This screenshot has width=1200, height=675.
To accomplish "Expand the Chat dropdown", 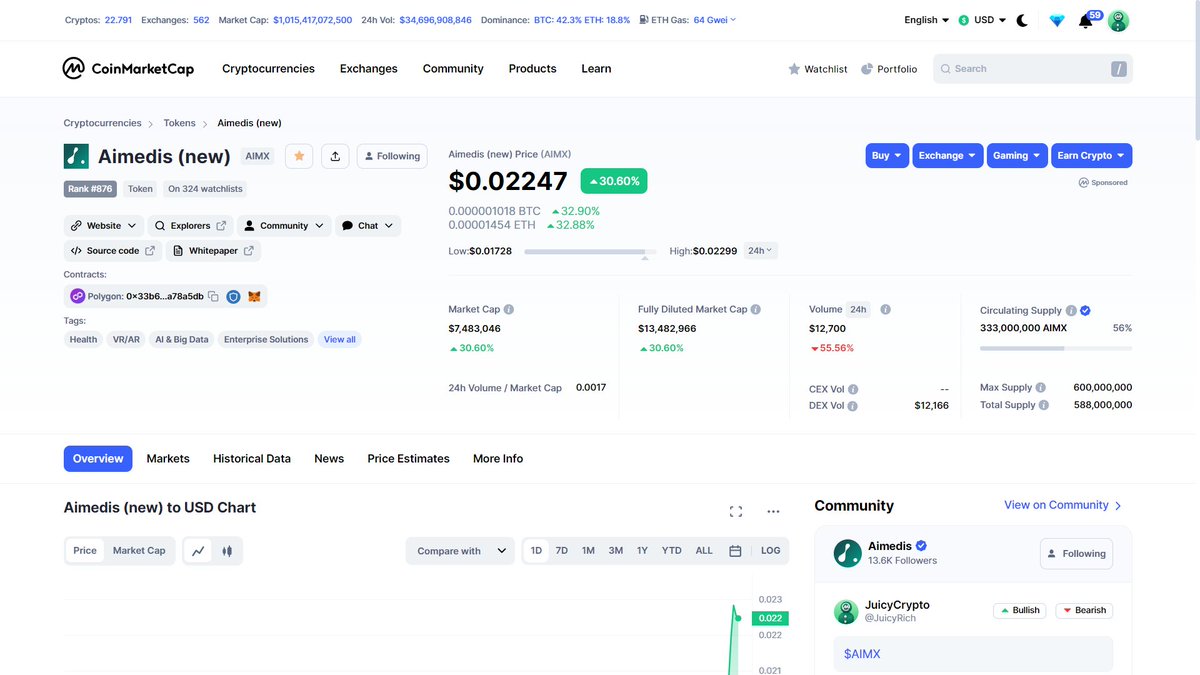I will click(x=368, y=226).
